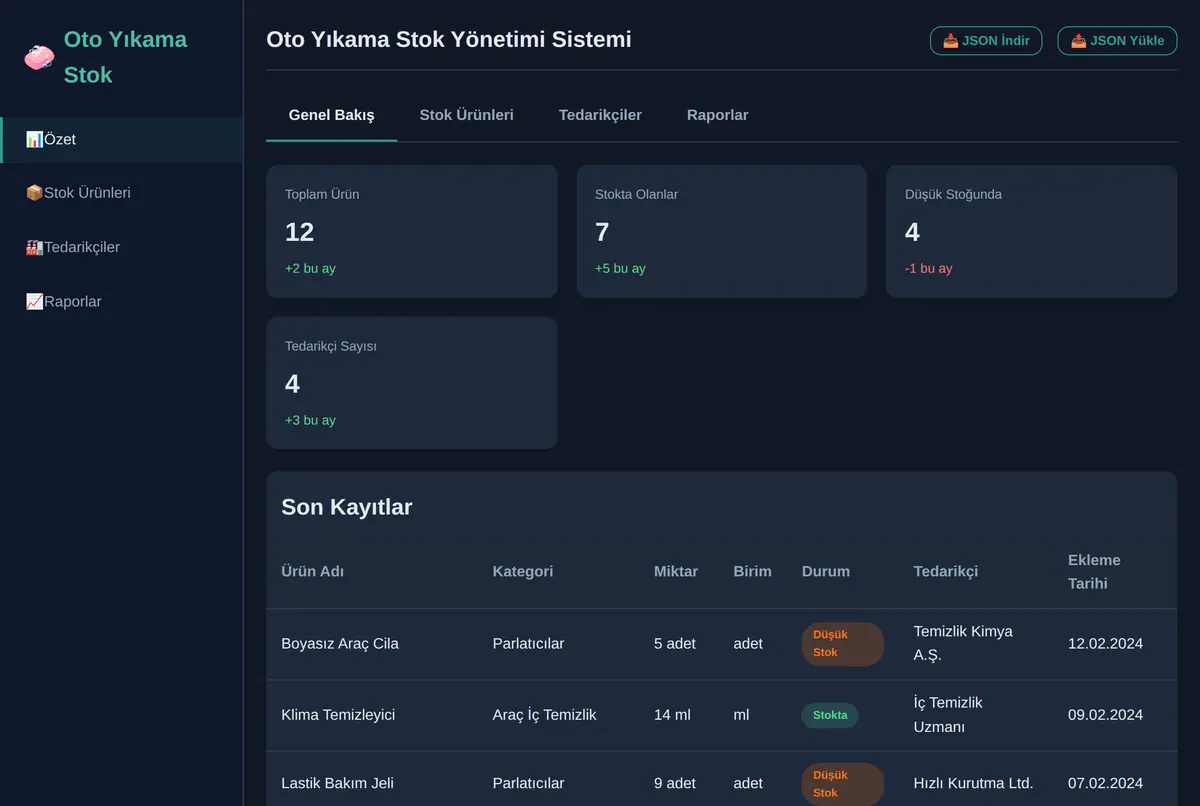The image size is (1200, 806).
Task: Click the İç Temizlik Uzmanı supplier cell
Action: click(948, 715)
